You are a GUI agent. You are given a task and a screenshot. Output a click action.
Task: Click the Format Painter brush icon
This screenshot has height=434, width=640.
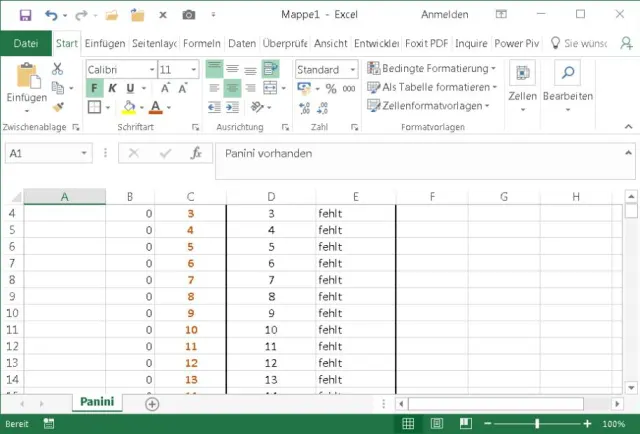57,107
